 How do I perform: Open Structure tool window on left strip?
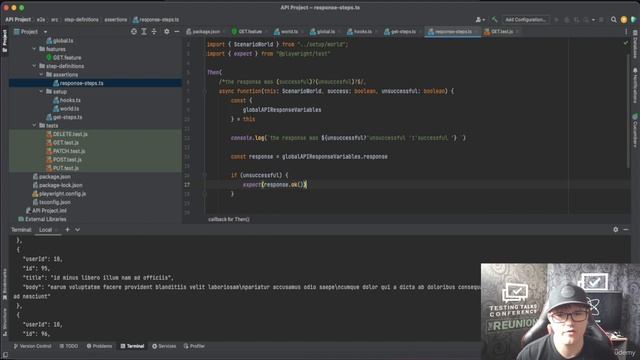point(5,322)
